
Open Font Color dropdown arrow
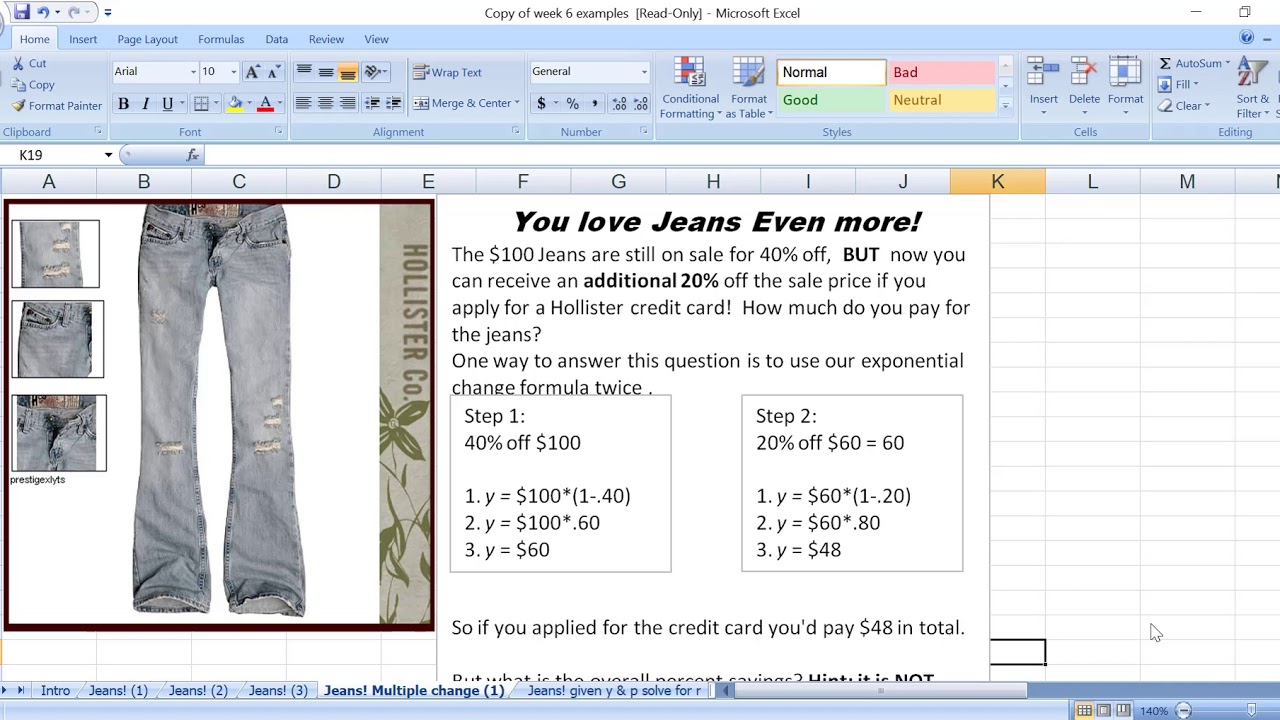(x=279, y=104)
